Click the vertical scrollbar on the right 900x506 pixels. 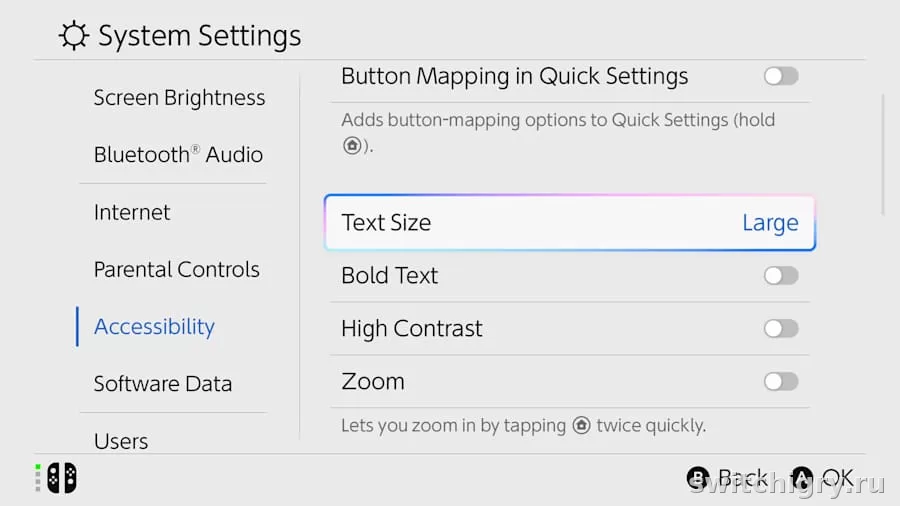883,155
